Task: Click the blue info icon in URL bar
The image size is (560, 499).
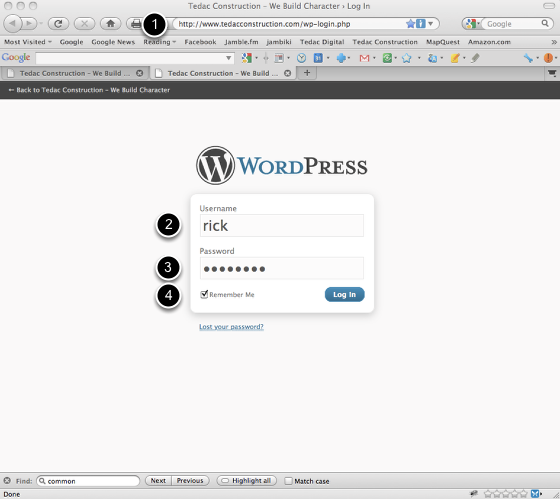Action: pos(421,24)
